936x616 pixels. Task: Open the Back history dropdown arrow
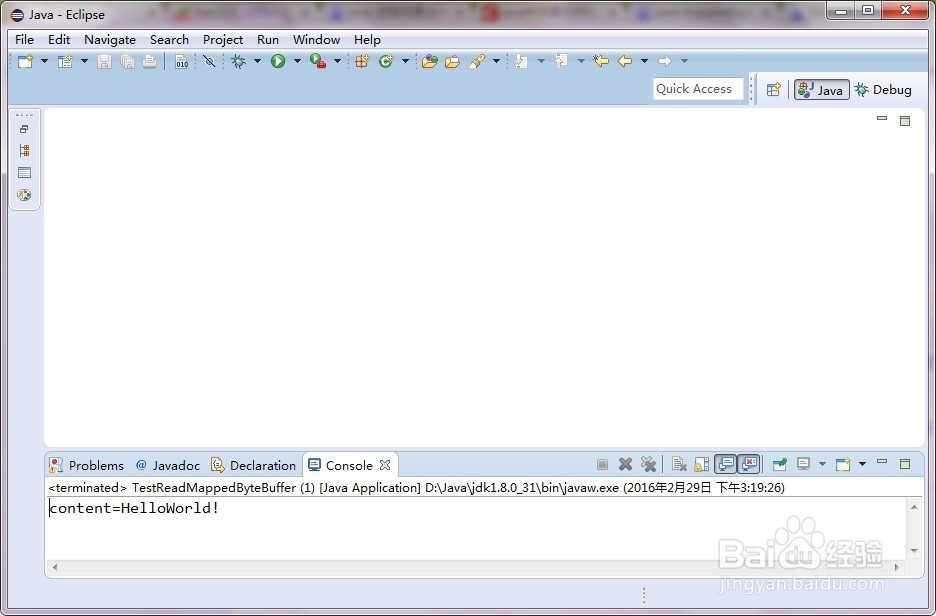coord(644,61)
